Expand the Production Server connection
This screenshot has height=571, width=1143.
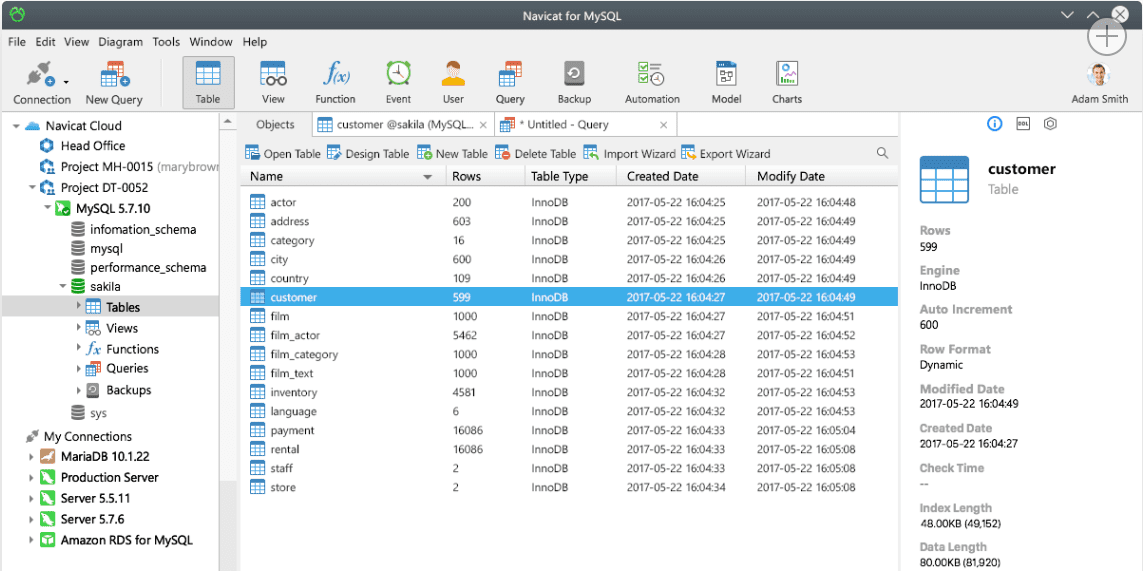pos(31,478)
